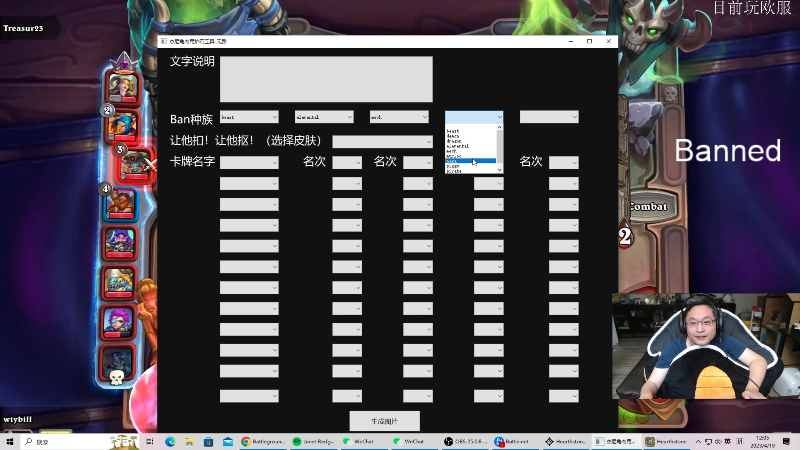Select hero portrait ranked 3 in leaderboard
800x450 pixels.
point(135,165)
